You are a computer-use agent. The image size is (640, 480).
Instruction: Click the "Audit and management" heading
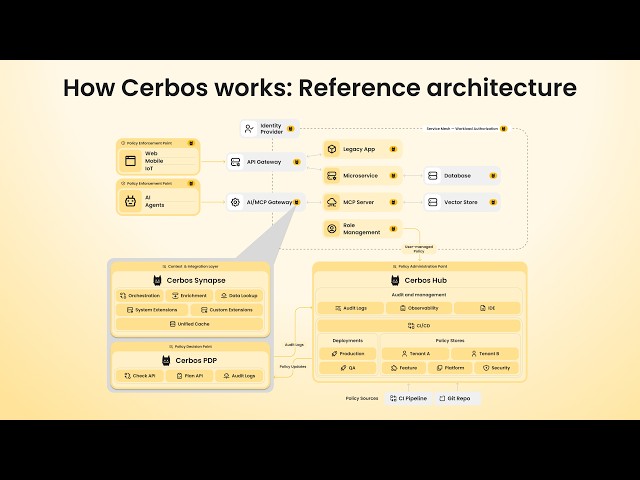pyautogui.click(x=419, y=295)
